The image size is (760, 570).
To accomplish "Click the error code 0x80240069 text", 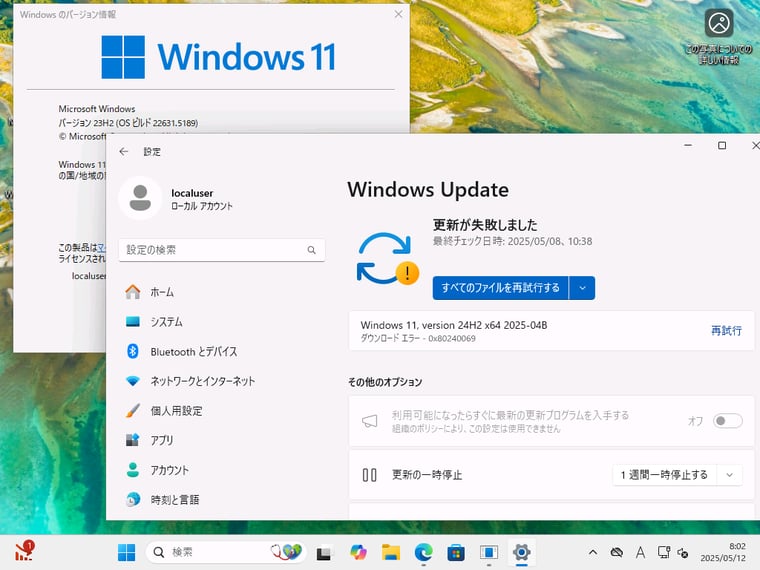I will pyautogui.click(x=452, y=338).
